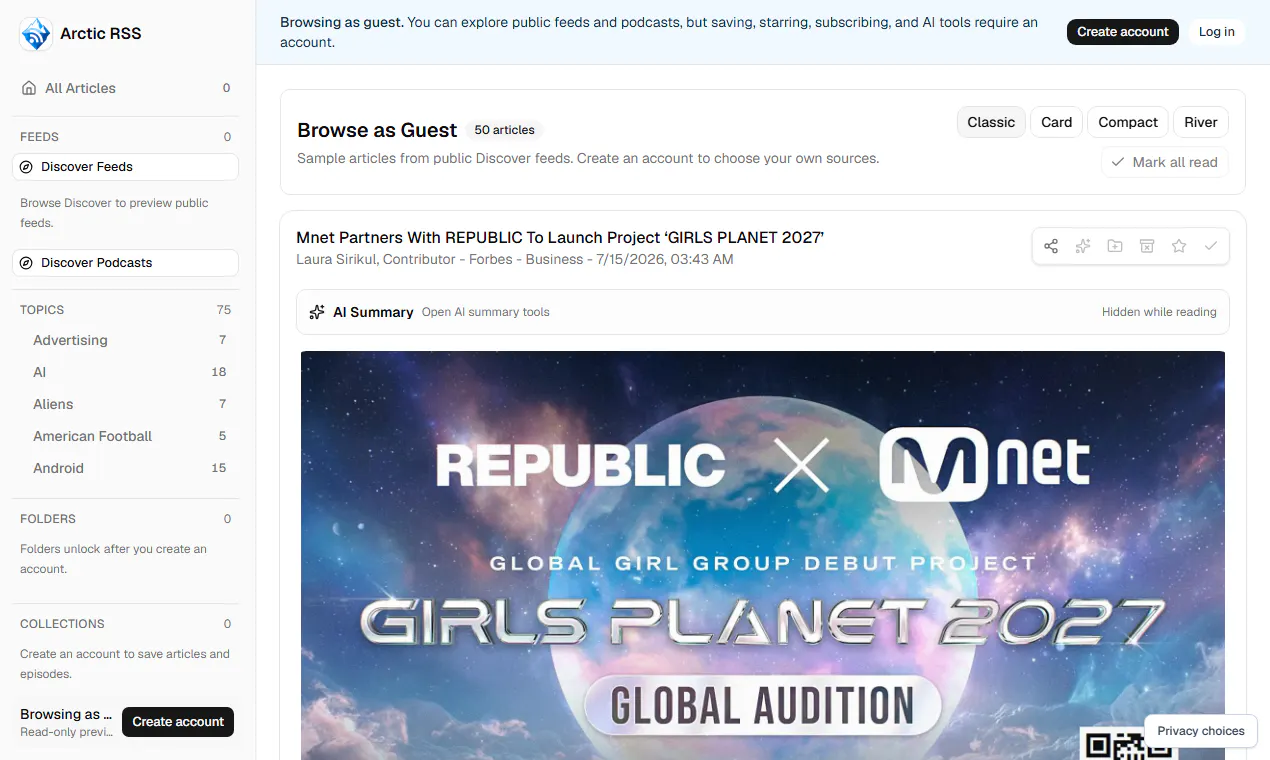Click Create account in top banner
The image size is (1270, 760).
point(1123,32)
